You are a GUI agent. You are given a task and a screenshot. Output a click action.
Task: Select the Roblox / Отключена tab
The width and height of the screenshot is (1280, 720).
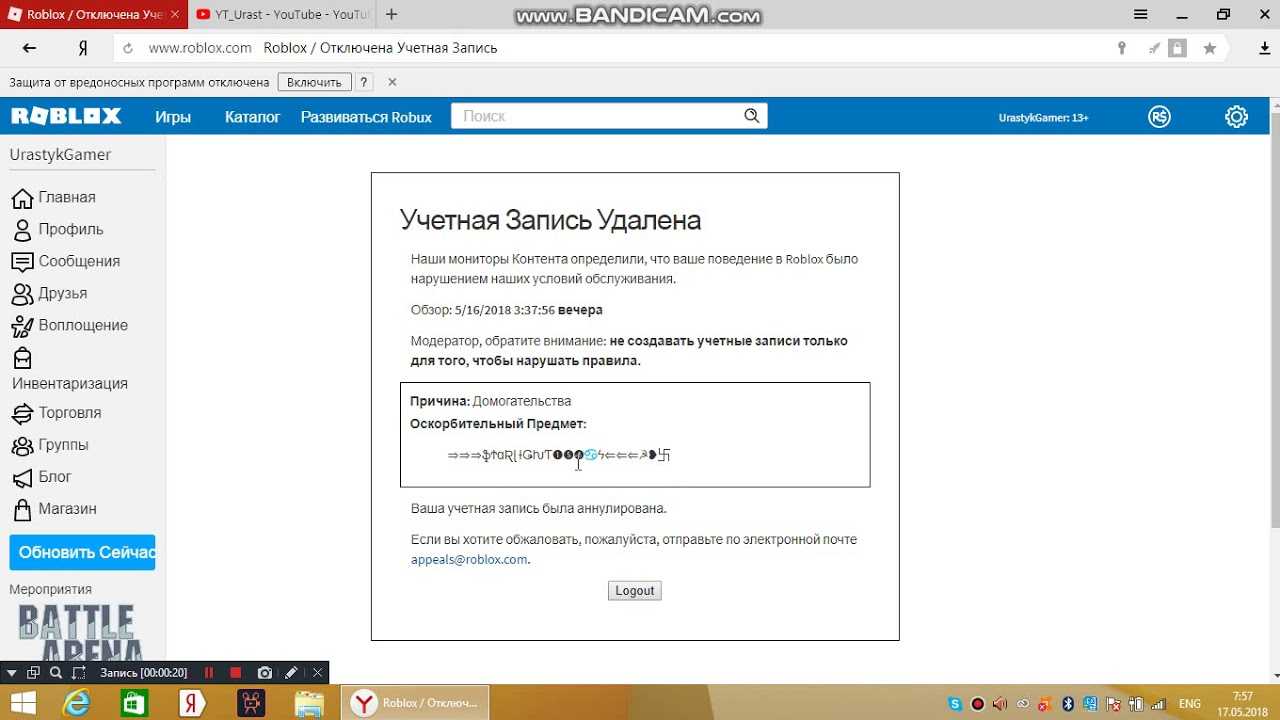tap(94, 14)
